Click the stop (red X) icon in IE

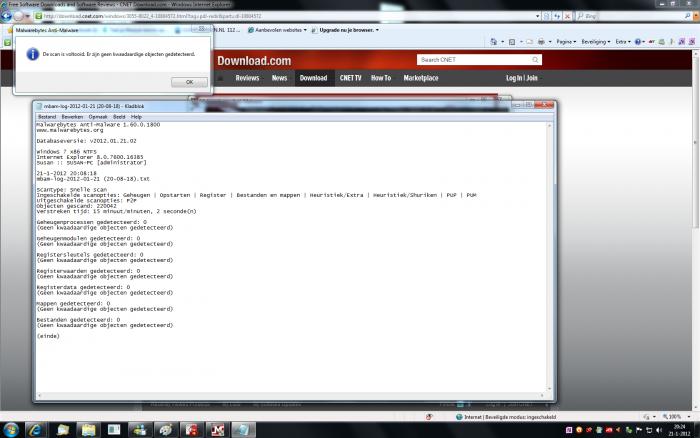[x=567, y=16]
